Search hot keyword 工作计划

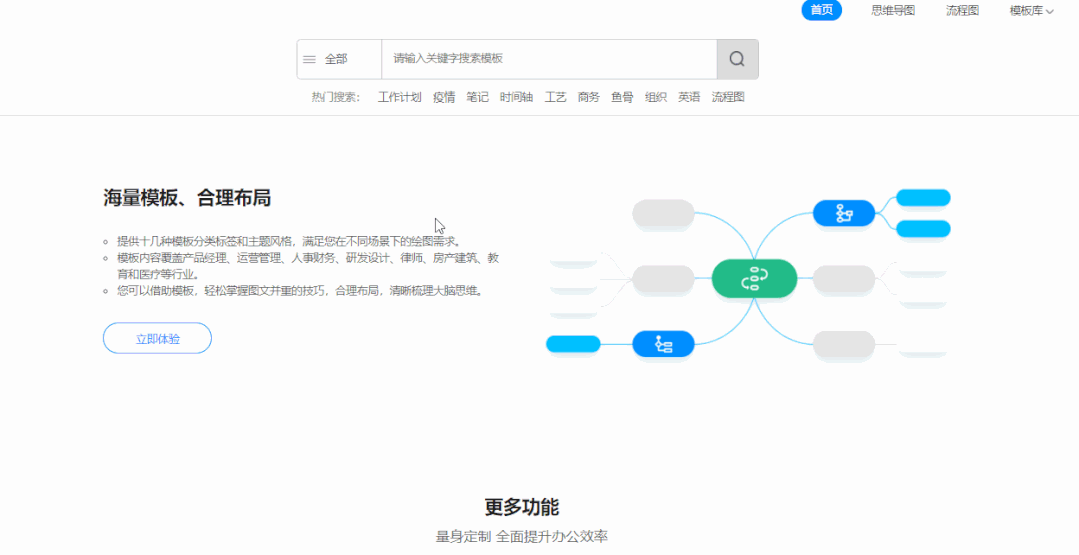pyautogui.click(x=399, y=97)
